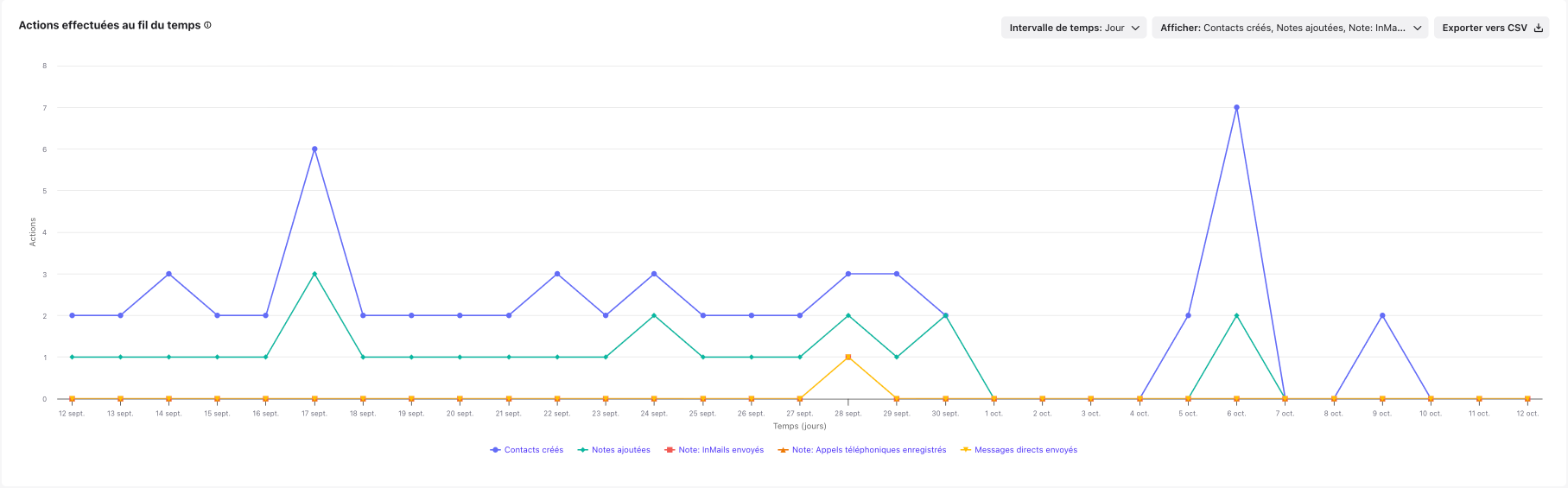Image resolution: width=1568 pixels, height=488 pixels.
Task: Click the download icon on Exporter vers CSV
Action: click(1538, 28)
